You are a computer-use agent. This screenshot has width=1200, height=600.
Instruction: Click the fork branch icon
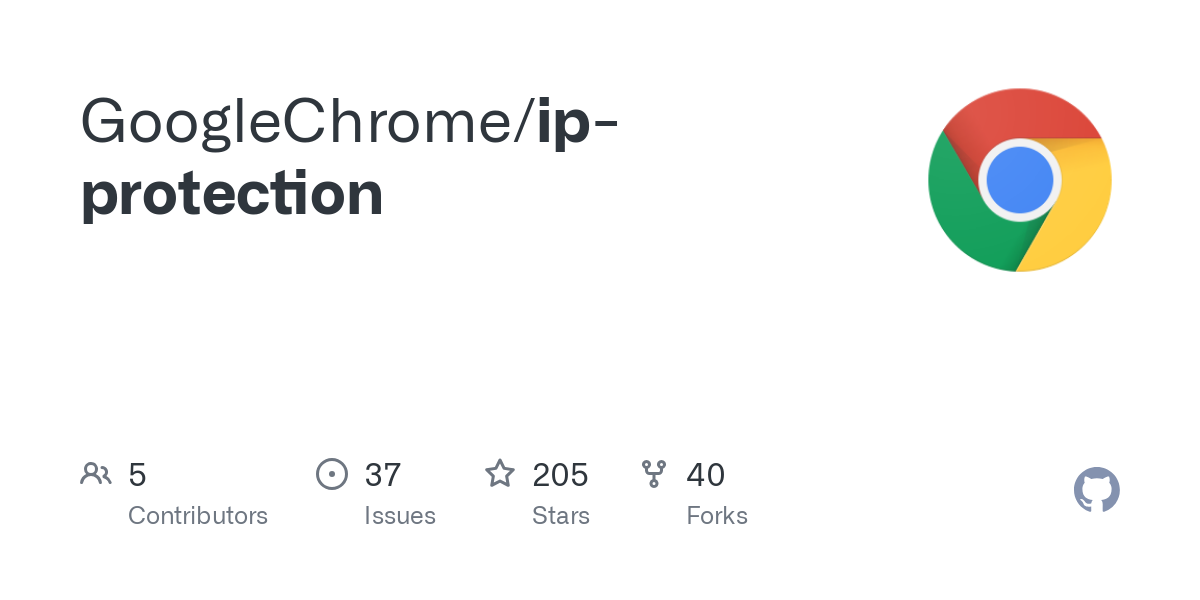tap(654, 474)
